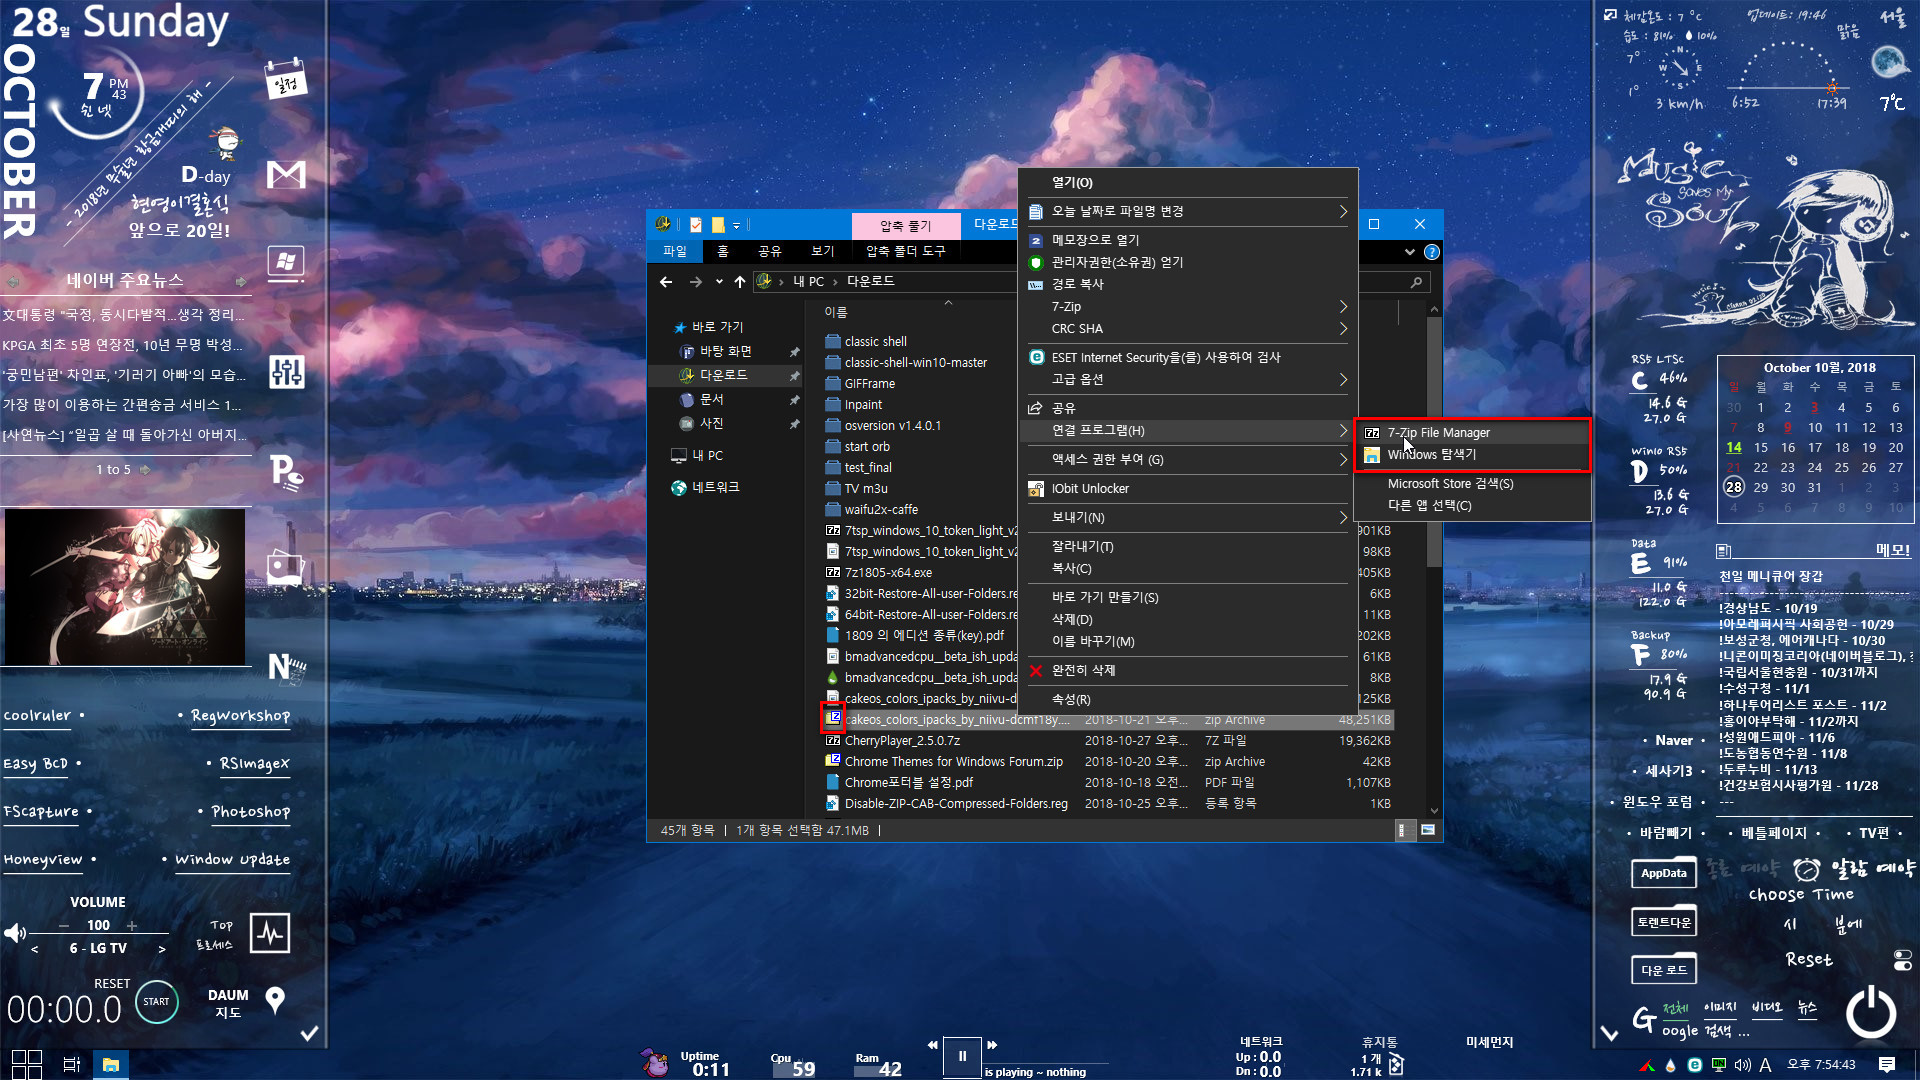Select 네트워크 in the navigation pane
Viewport: 1920px width, 1080px height.
715,488
